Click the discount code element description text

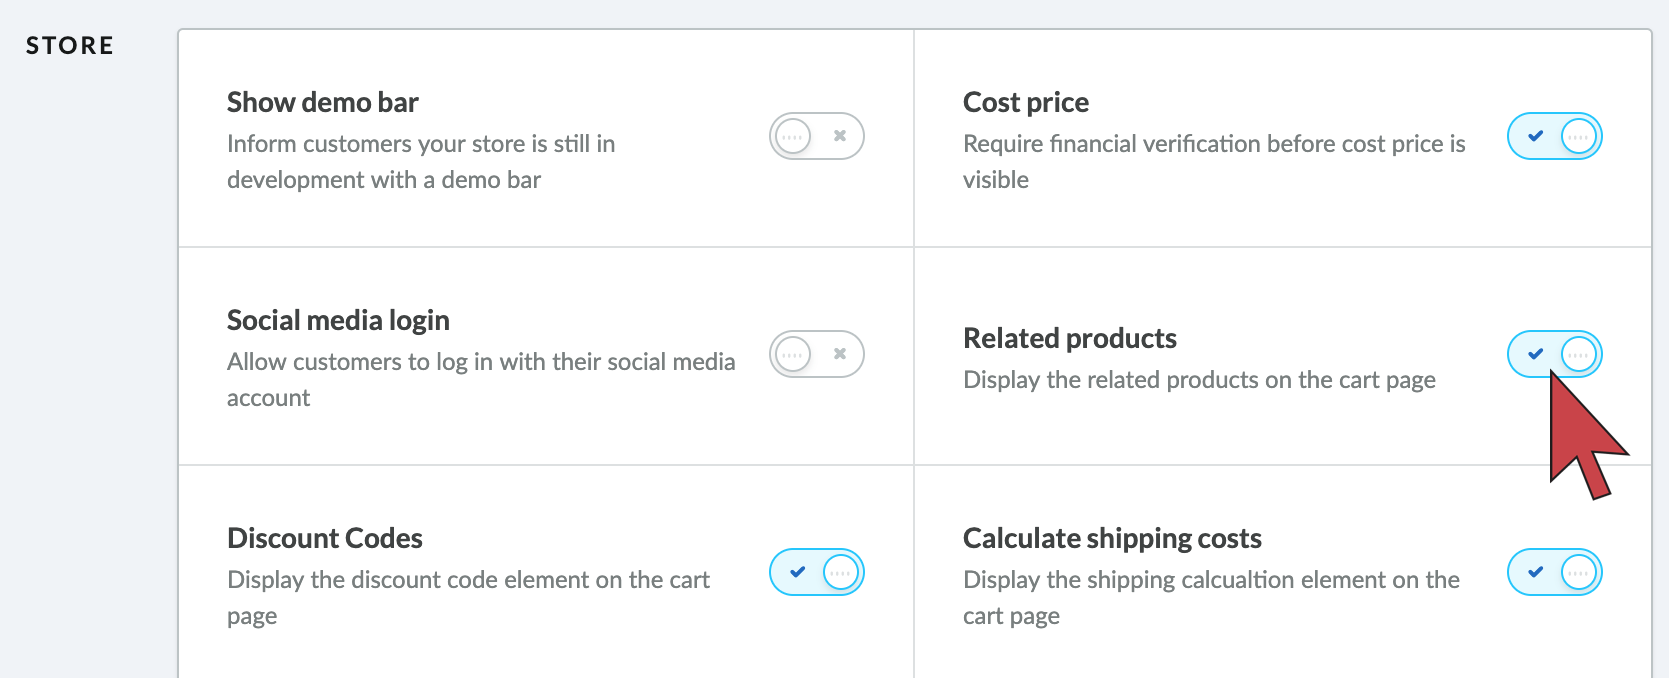(468, 598)
